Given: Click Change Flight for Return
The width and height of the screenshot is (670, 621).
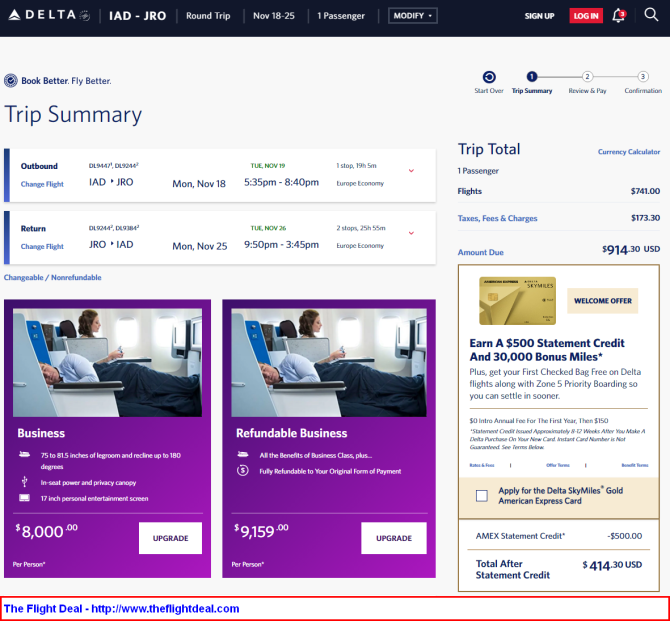Looking at the screenshot, I should pos(42,247).
